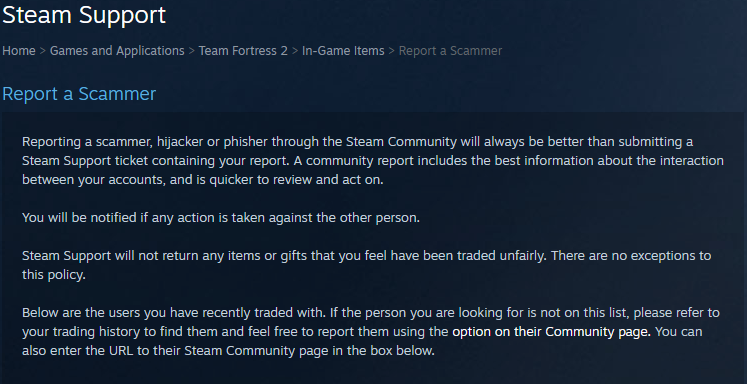Click the arrow separator after Games and Applications

pos(192,51)
